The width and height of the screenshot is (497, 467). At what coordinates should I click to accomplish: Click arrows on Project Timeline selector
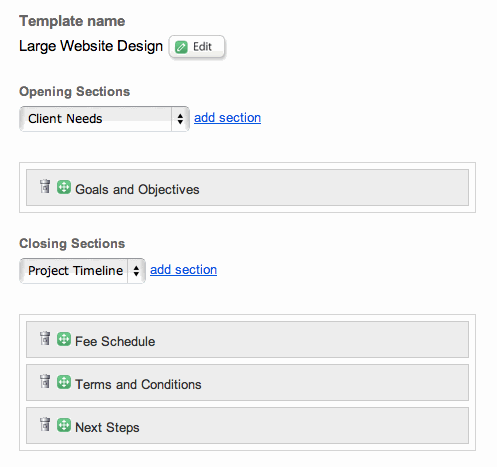pos(136,271)
